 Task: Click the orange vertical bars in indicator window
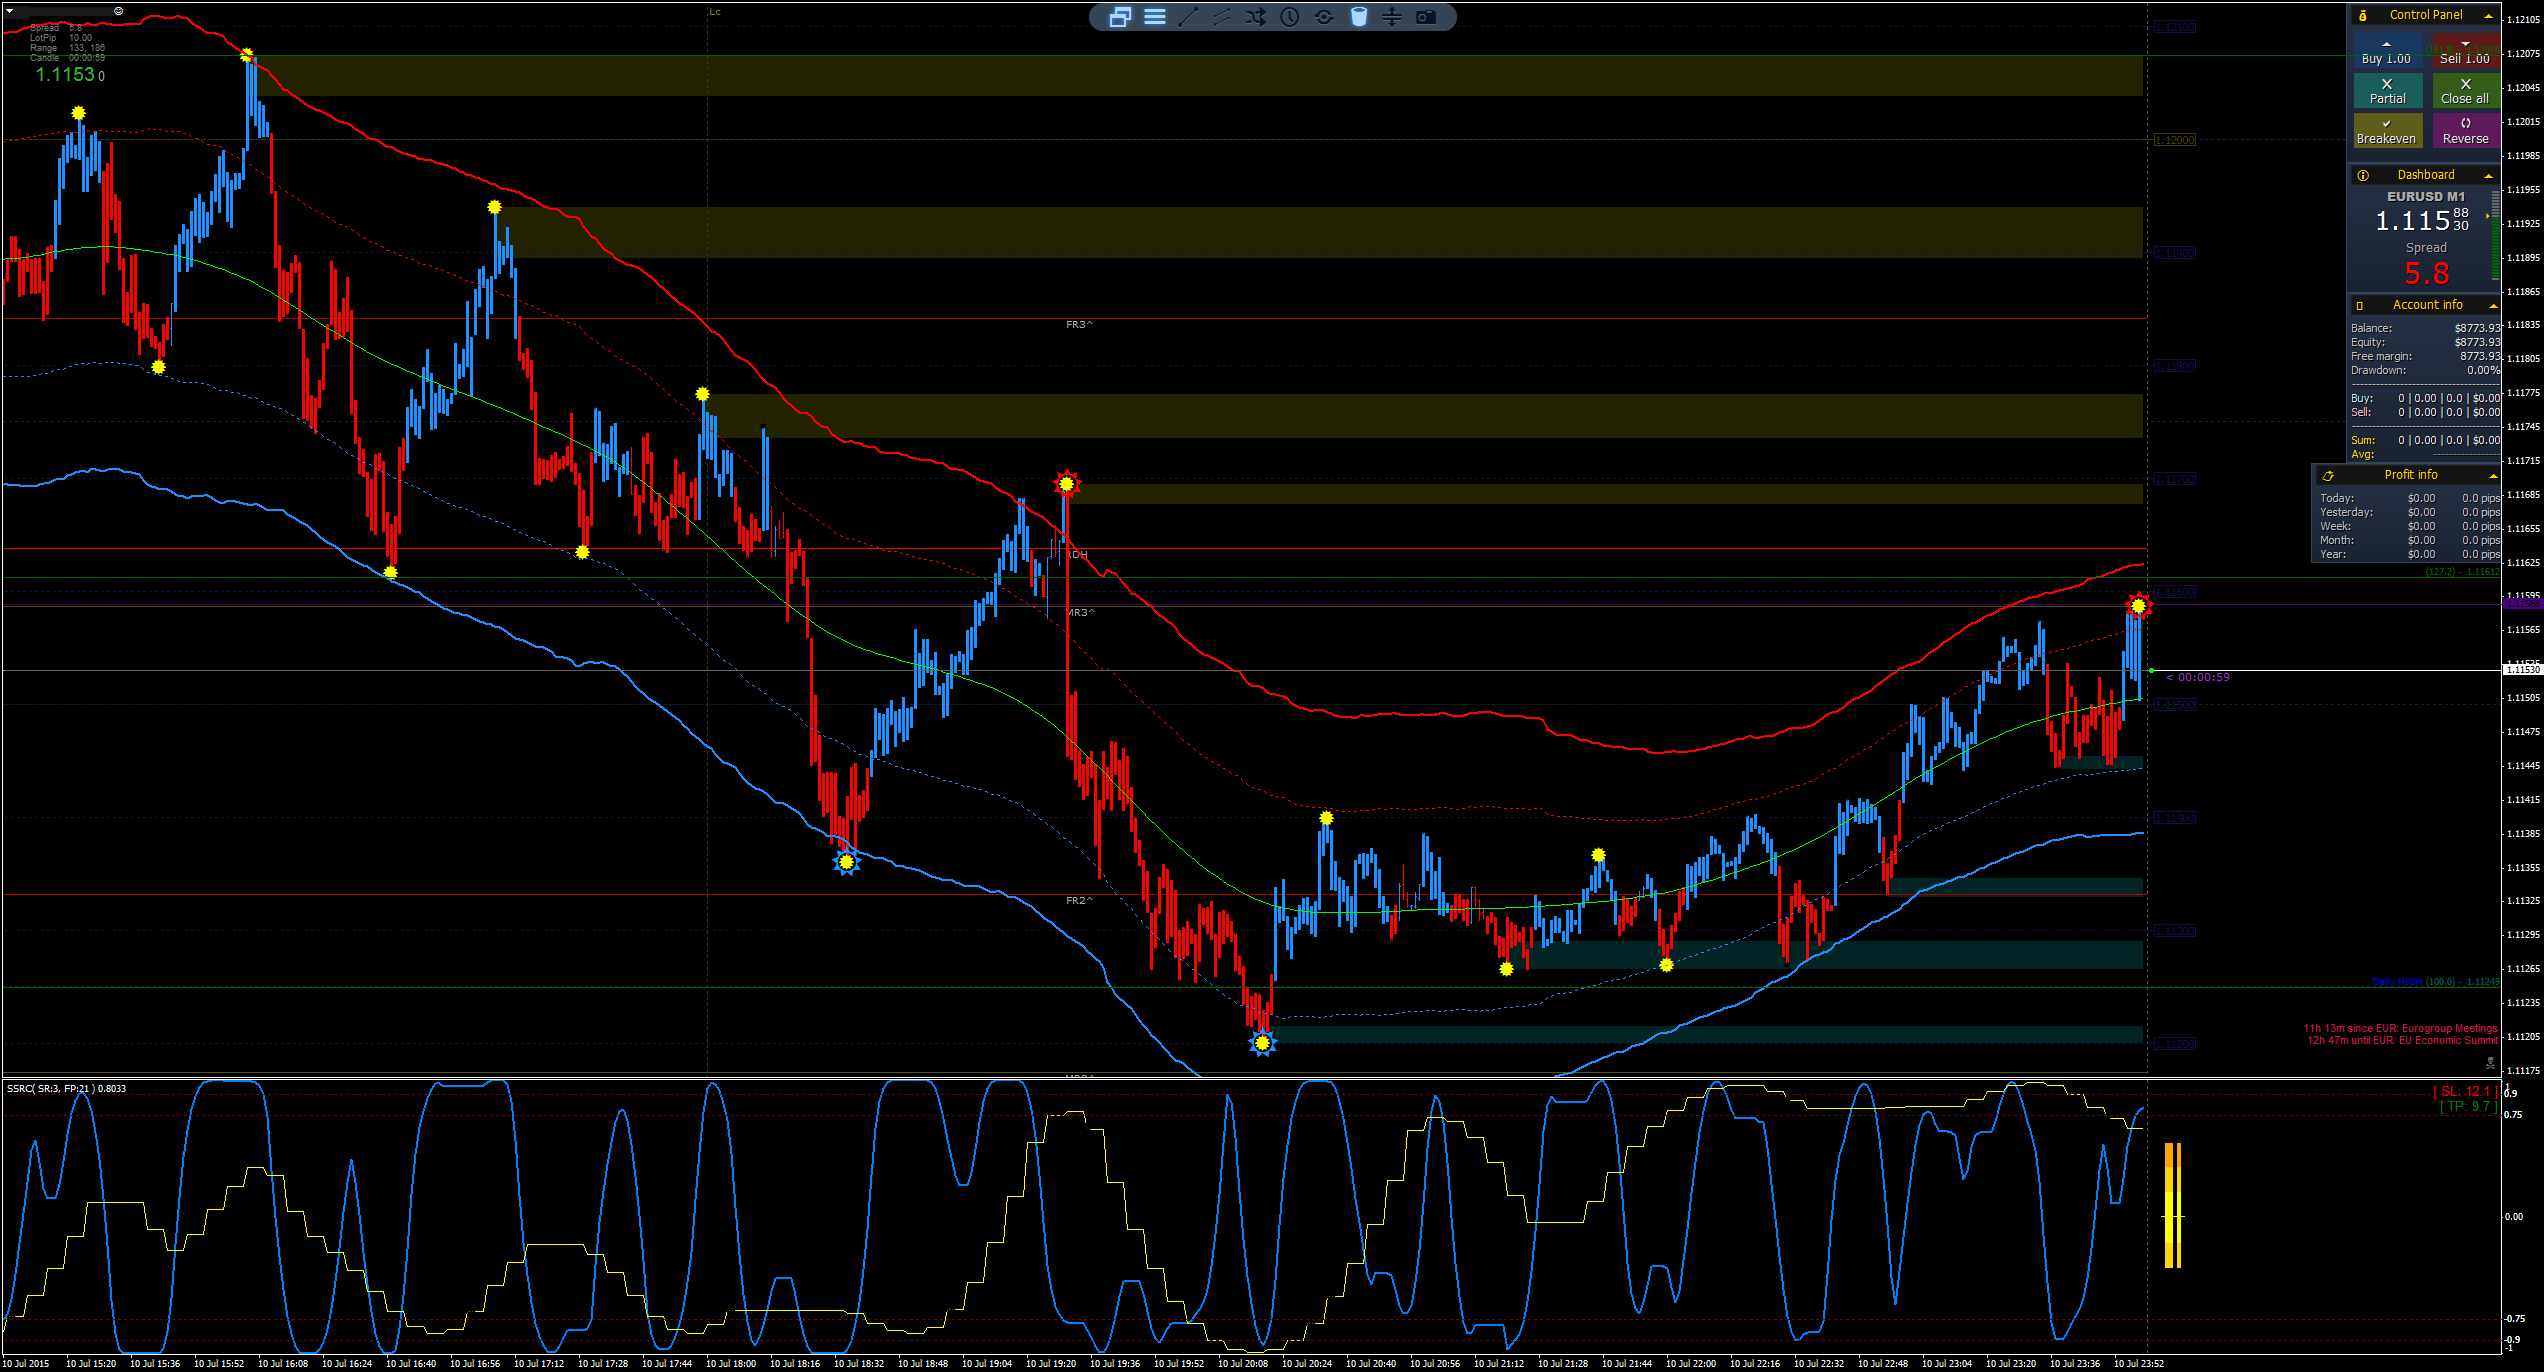point(2173,1206)
